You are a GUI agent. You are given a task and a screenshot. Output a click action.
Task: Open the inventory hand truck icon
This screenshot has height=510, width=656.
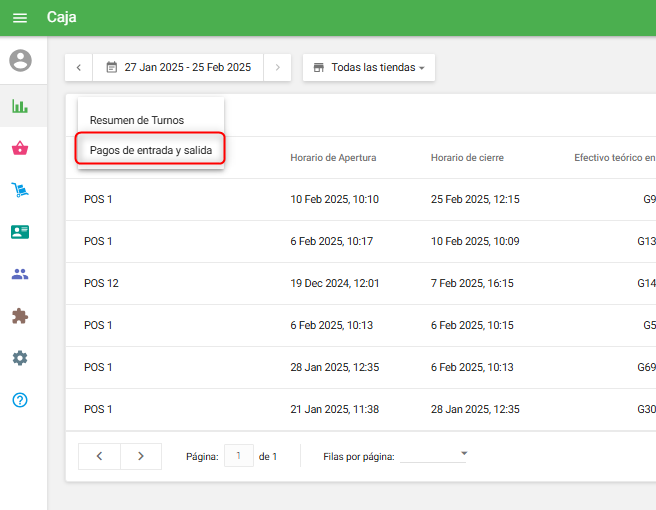click(20, 190)
